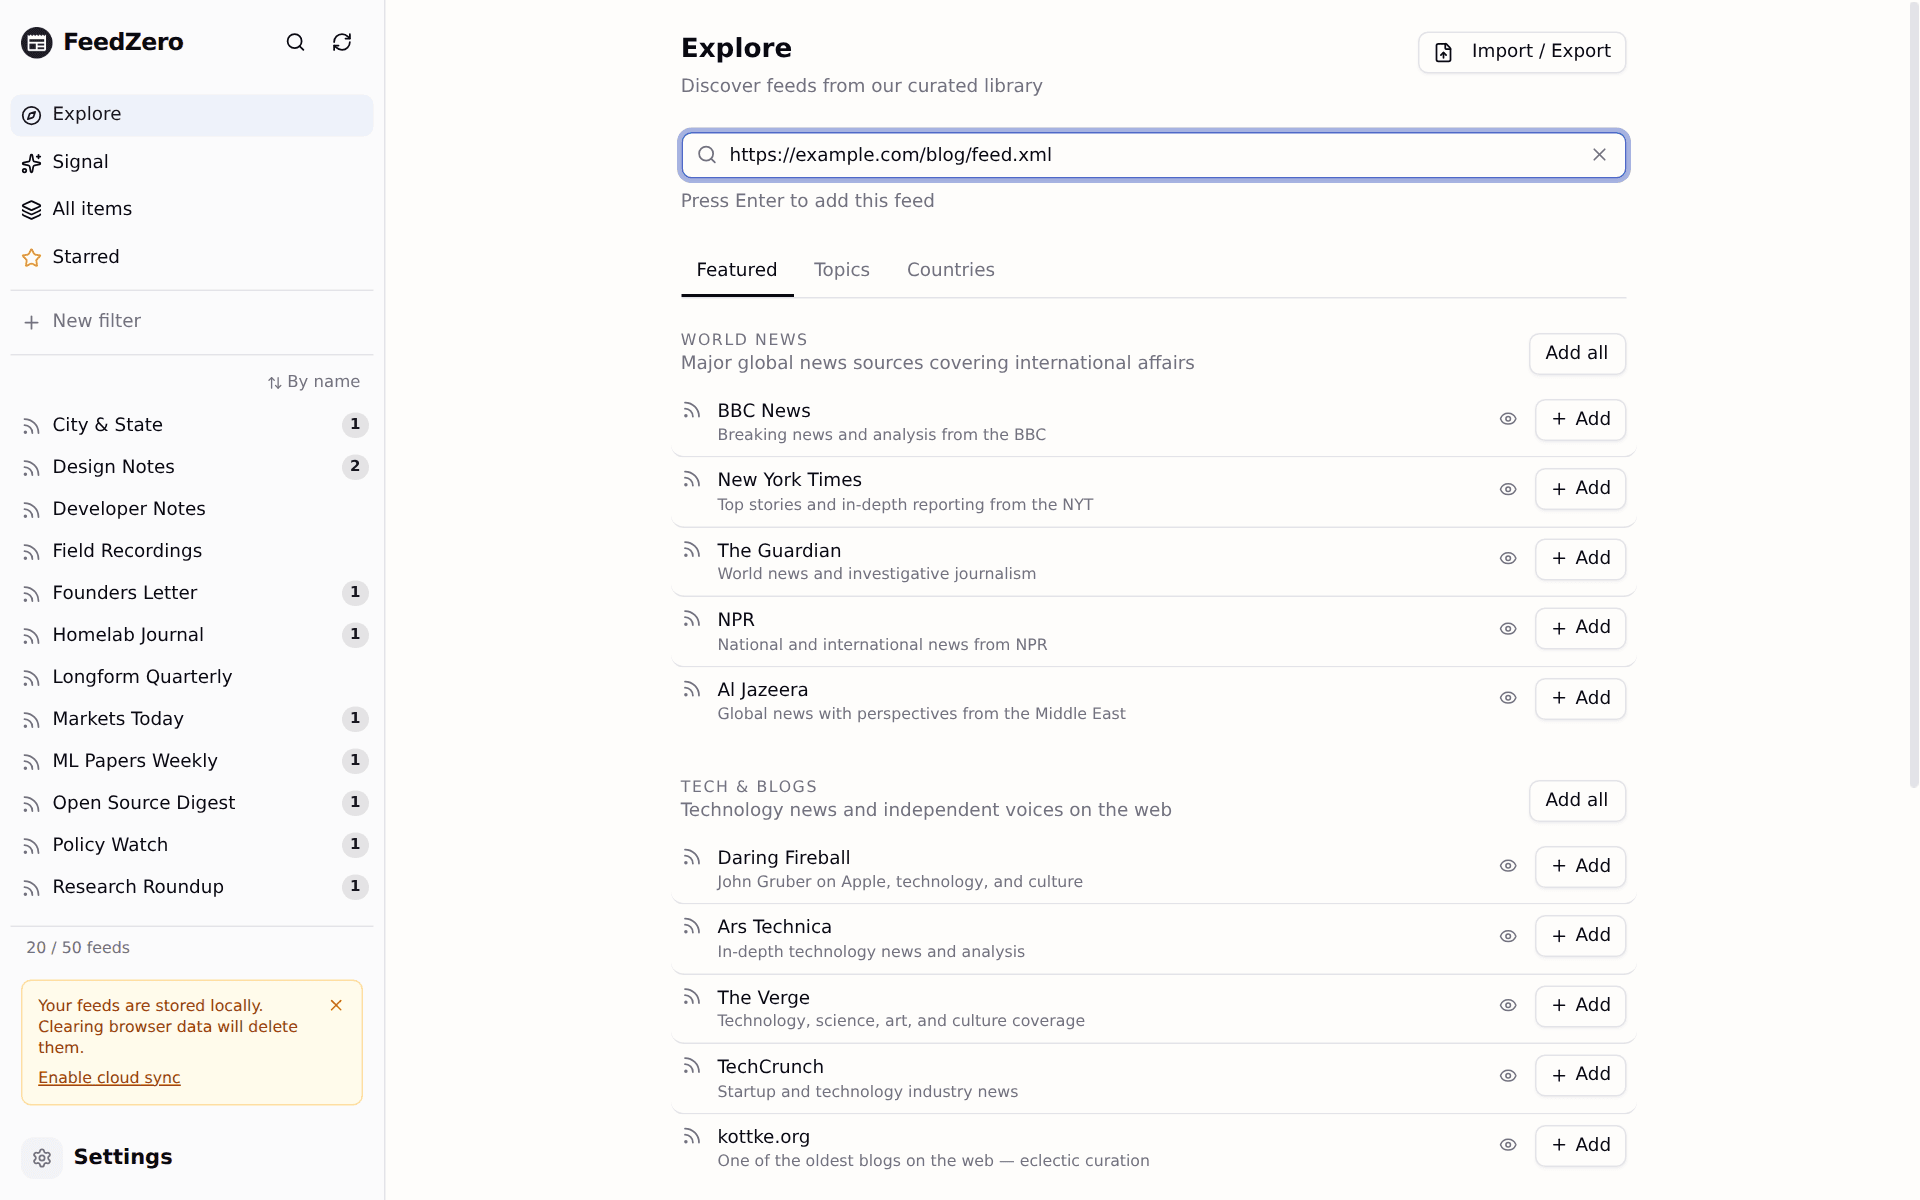
Task: Open Signal in the sidebar
Action: (192, 162)
